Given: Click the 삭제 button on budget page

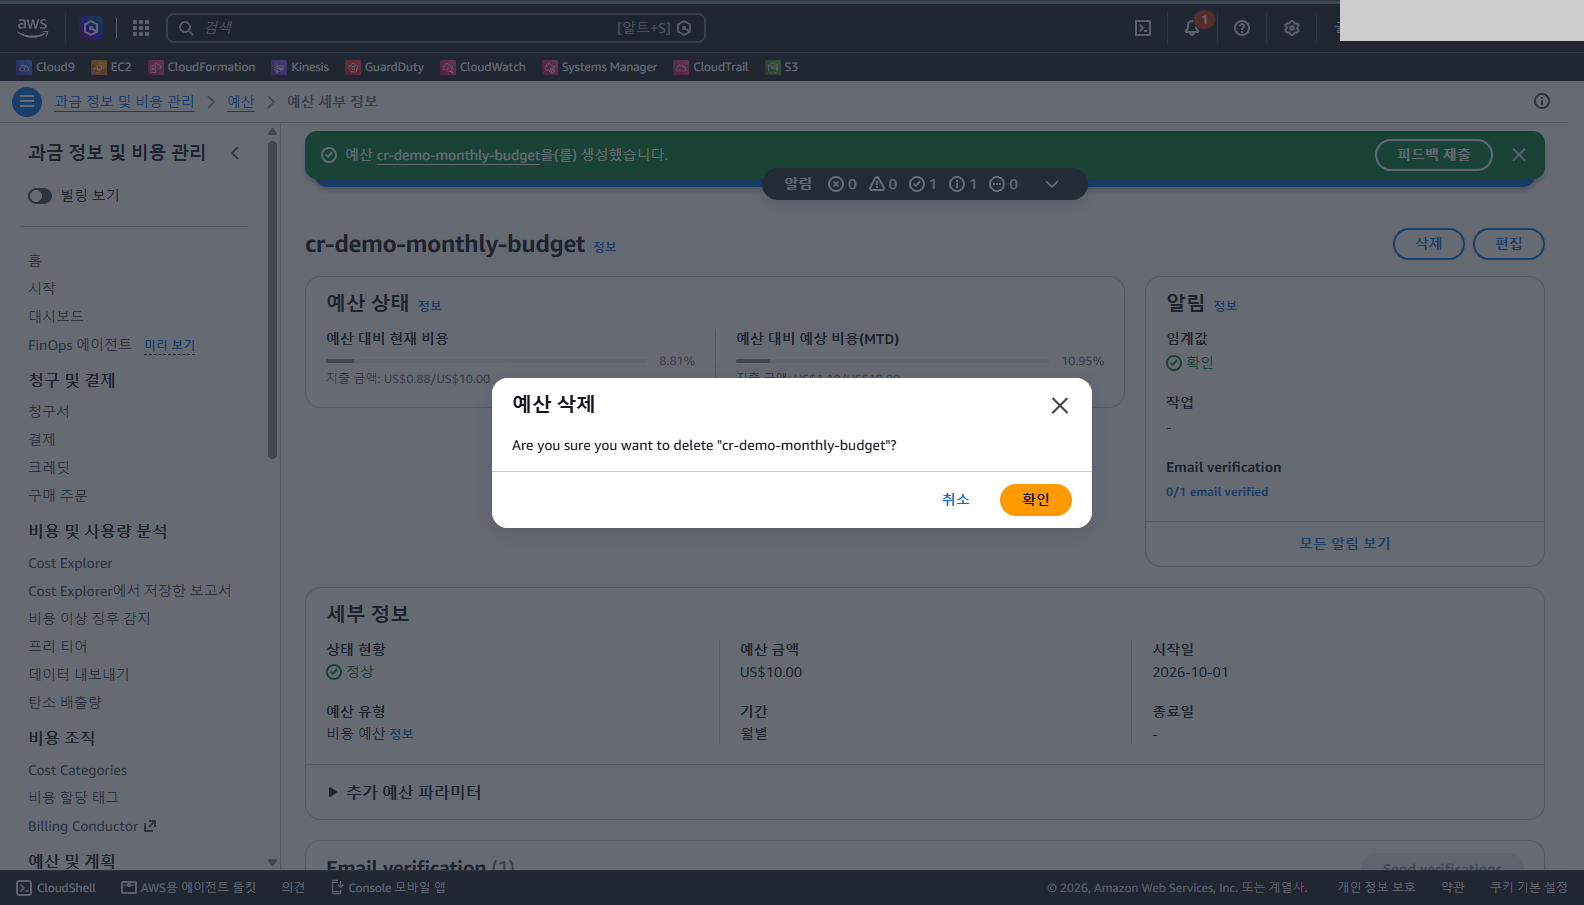Looking at the screenshot, I should (1429, 244).
